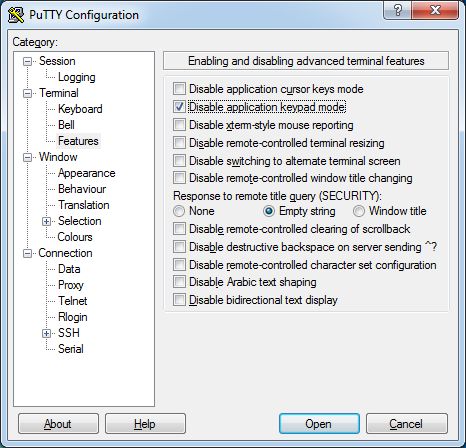The height and width of the screenshot is (448, 466).
Task: Click the Response to remote title query label
Action: pos(277,196)
